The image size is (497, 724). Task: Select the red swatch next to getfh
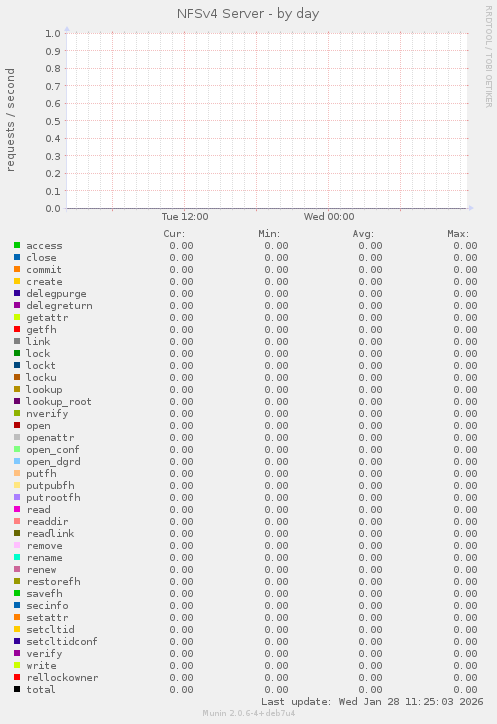pyautogui.click(x=17, y=329)
